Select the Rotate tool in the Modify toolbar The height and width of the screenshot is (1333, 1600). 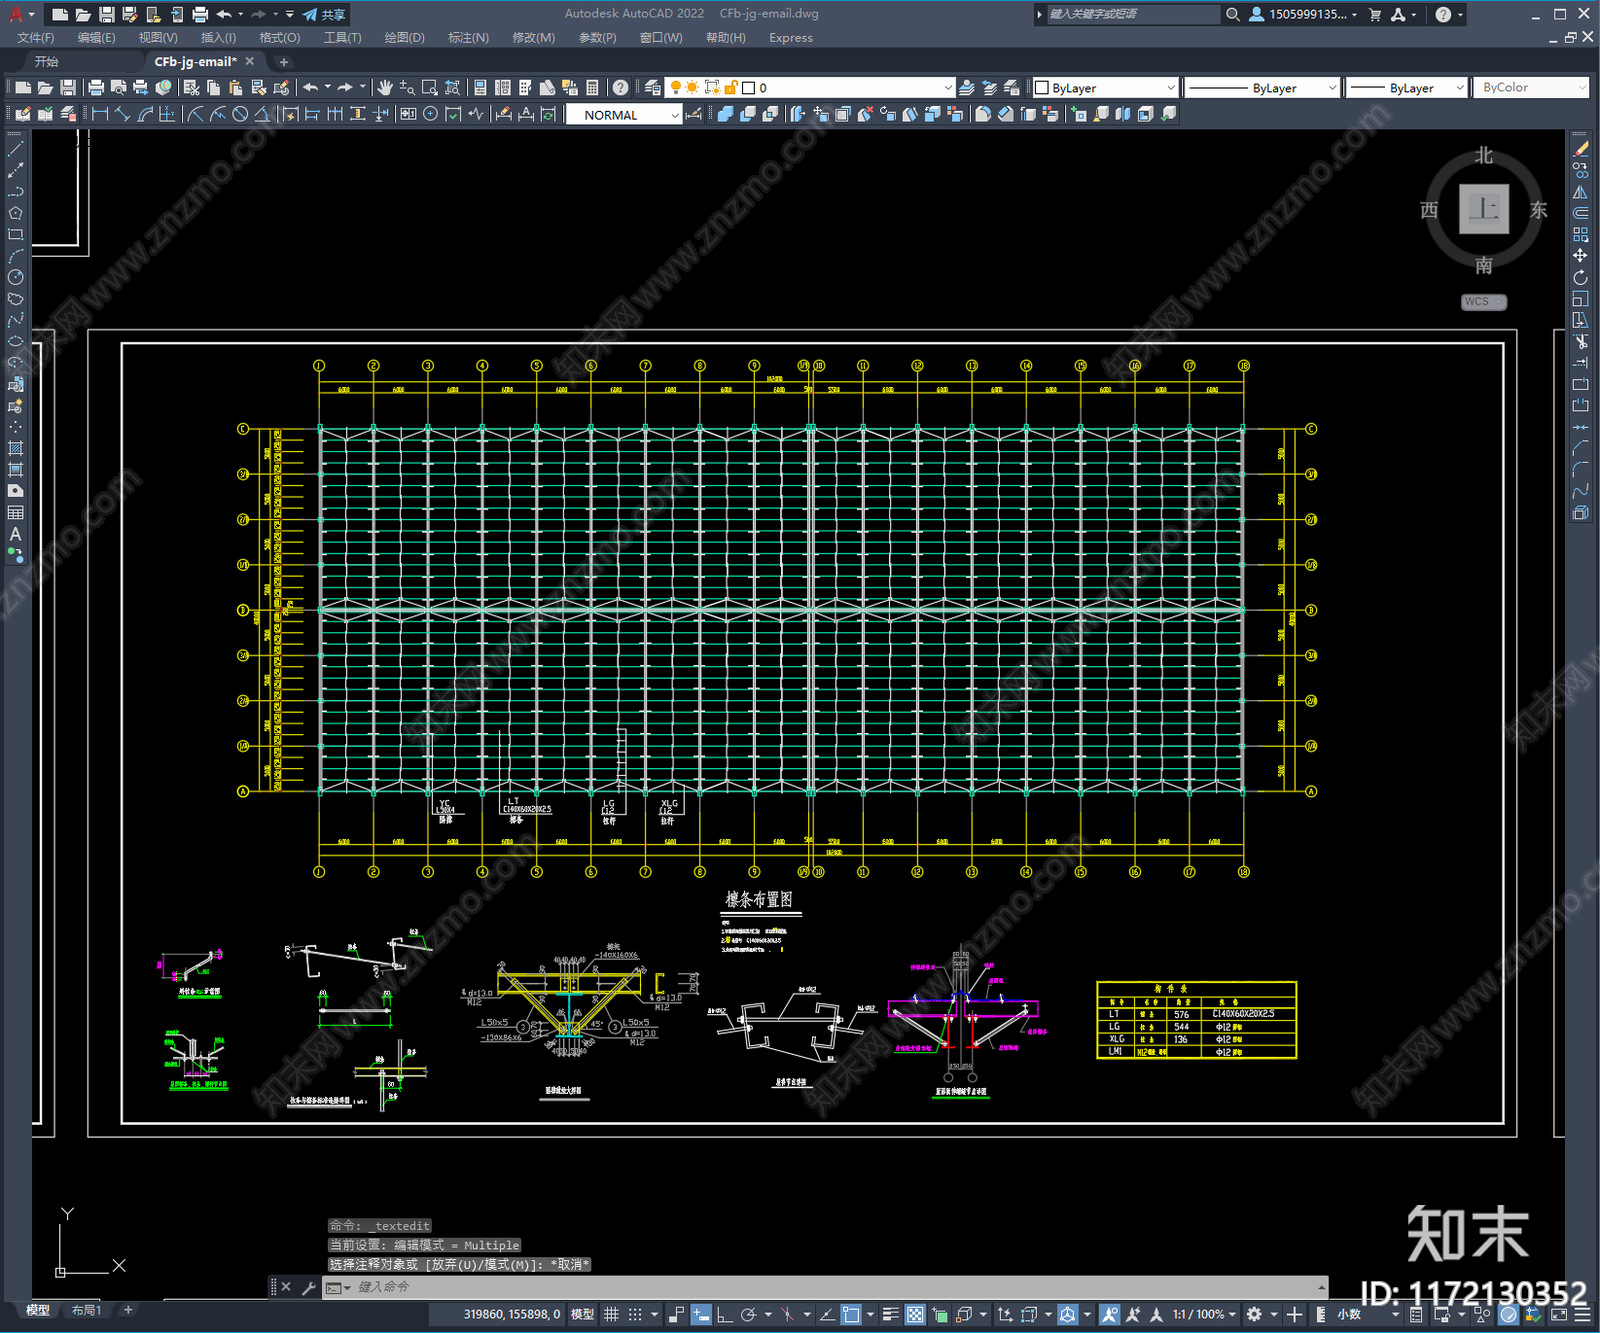click(x=1580, y=277)
